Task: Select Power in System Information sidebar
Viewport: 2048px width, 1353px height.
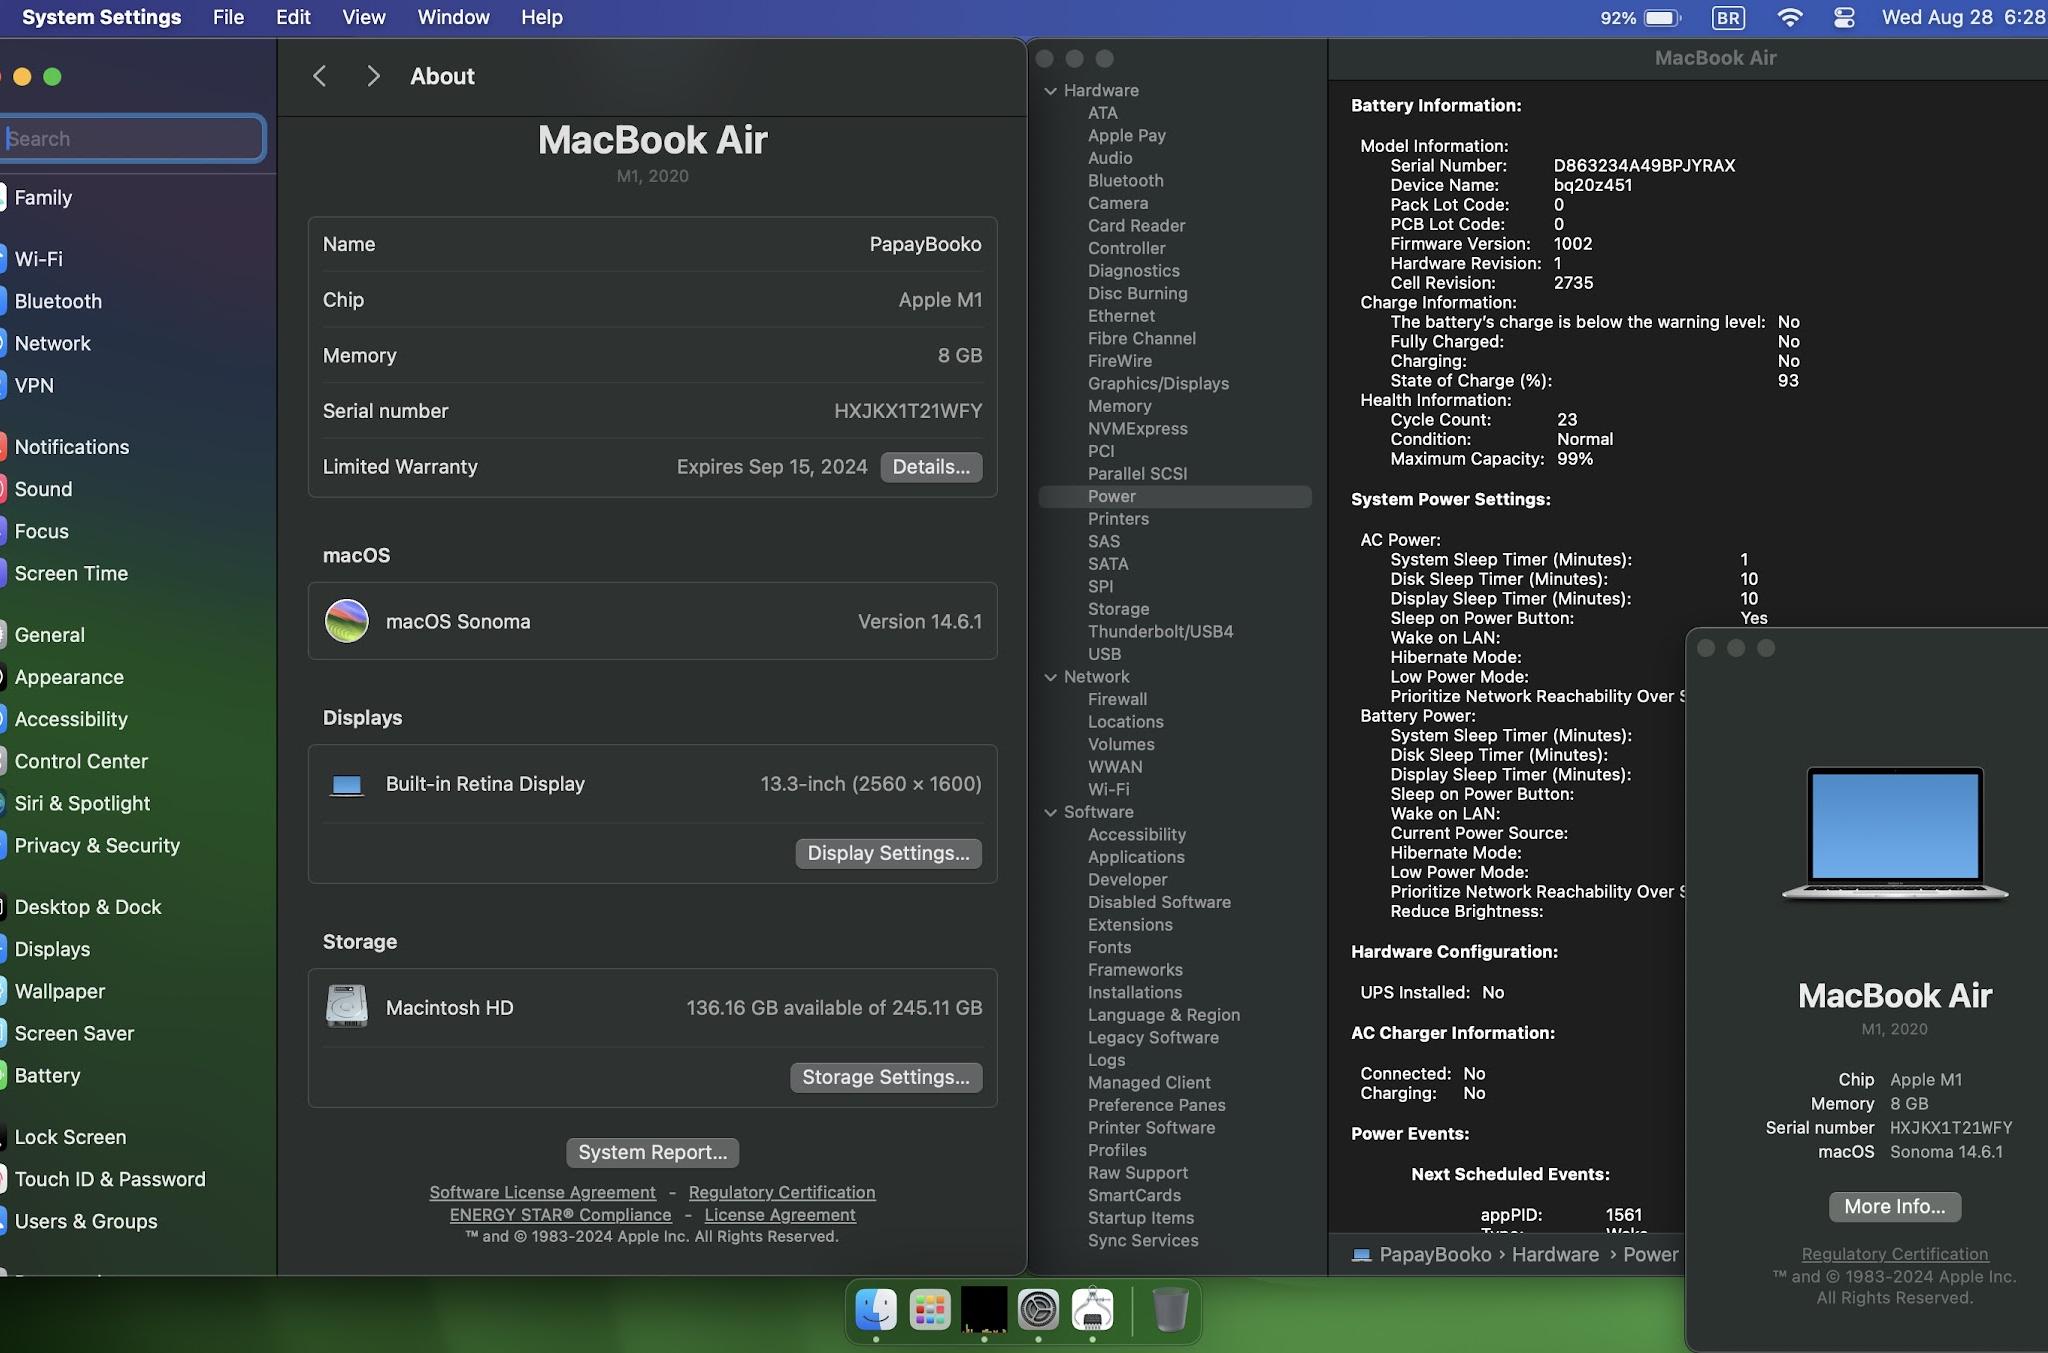Action: (x=1175, y=497)
